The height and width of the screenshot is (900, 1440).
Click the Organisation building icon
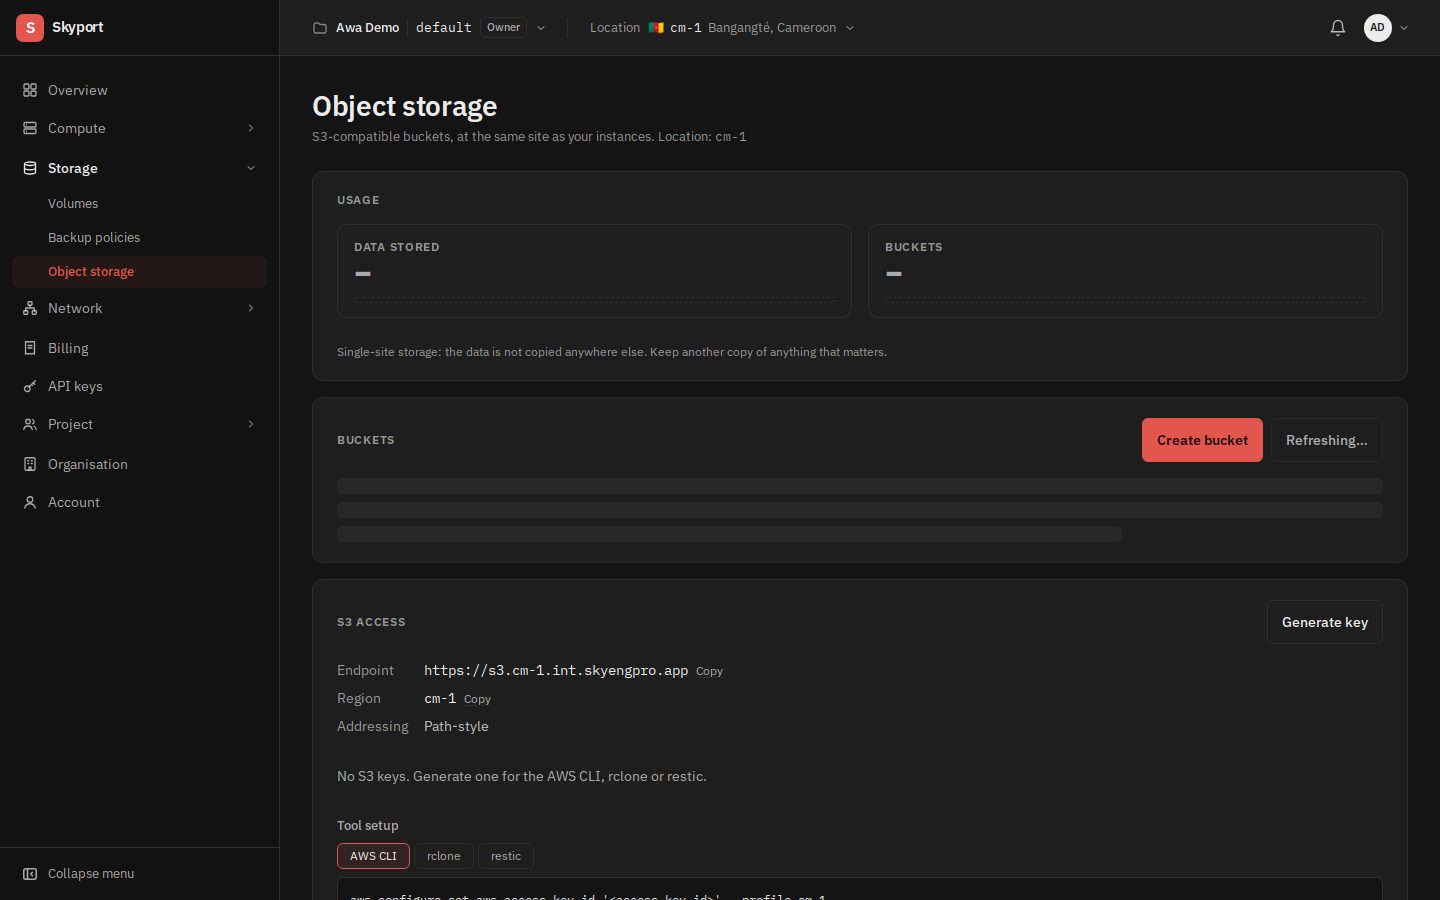[30, 464]
